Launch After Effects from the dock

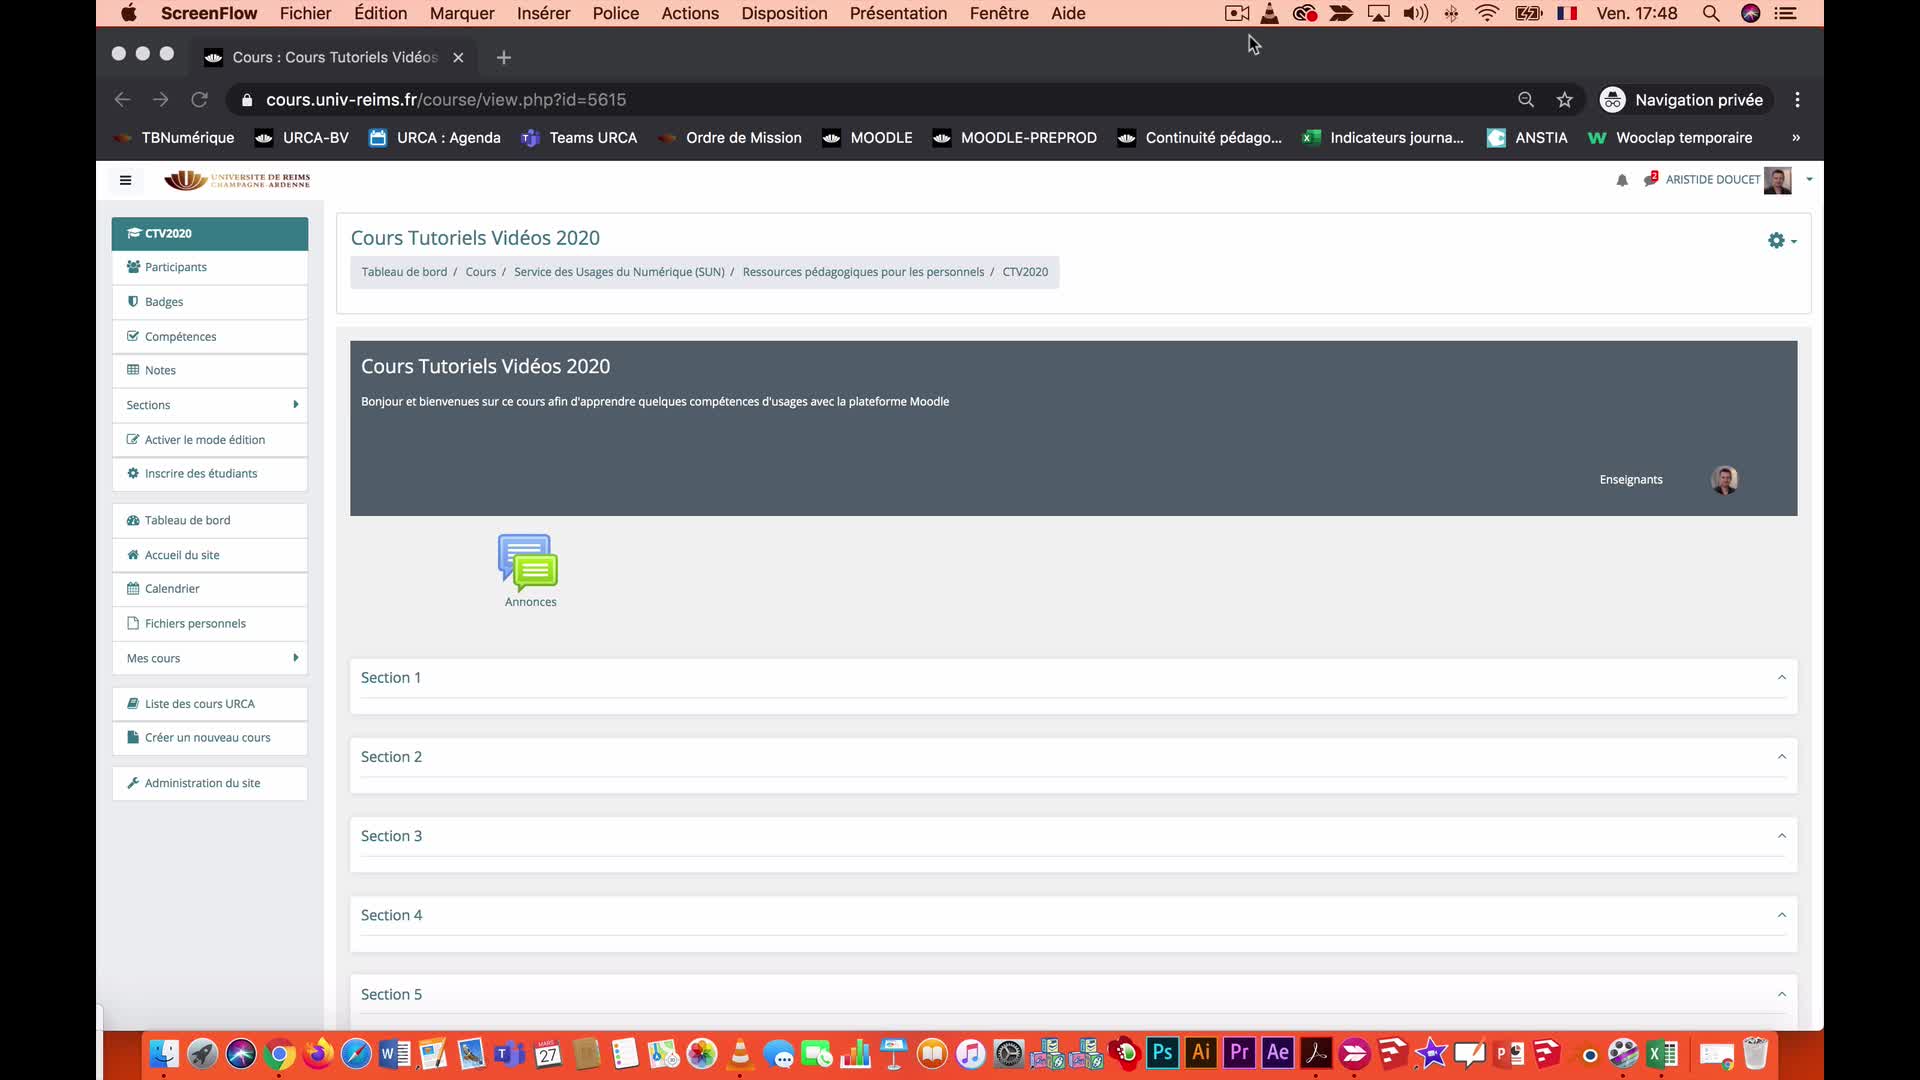click(x=1278, y=1053)
